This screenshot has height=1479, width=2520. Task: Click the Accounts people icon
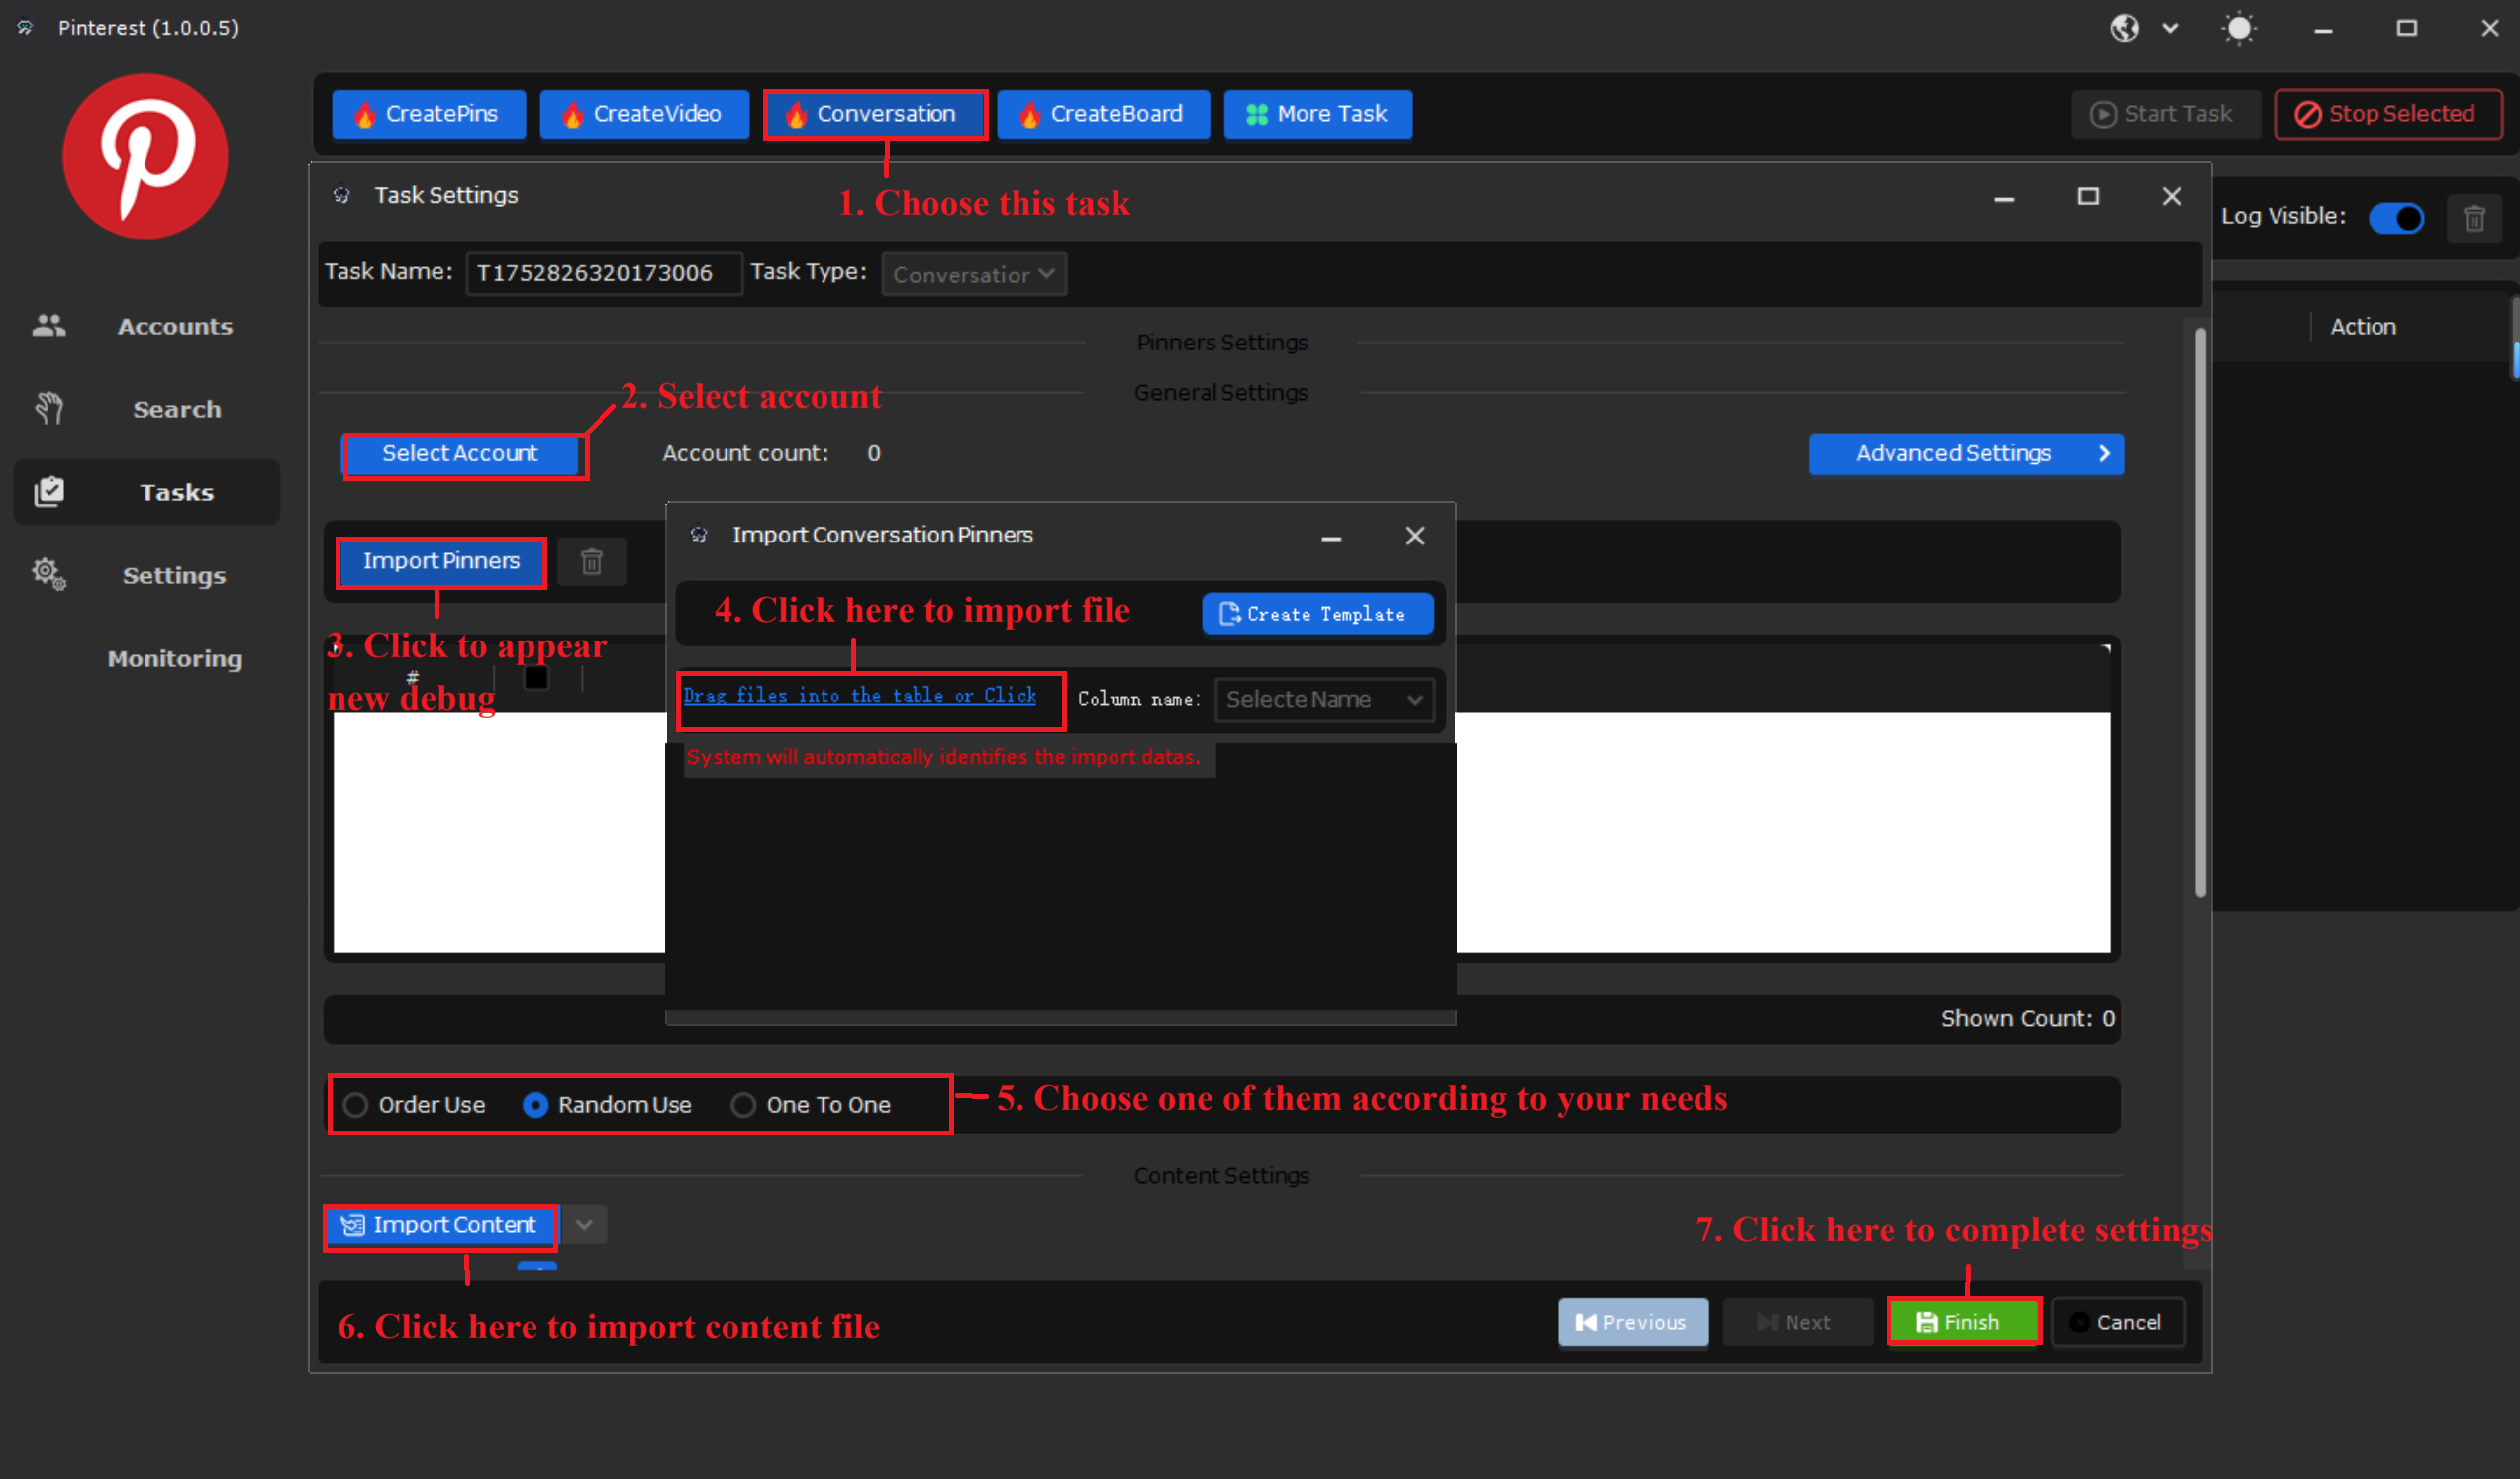(x=49, y=325)
